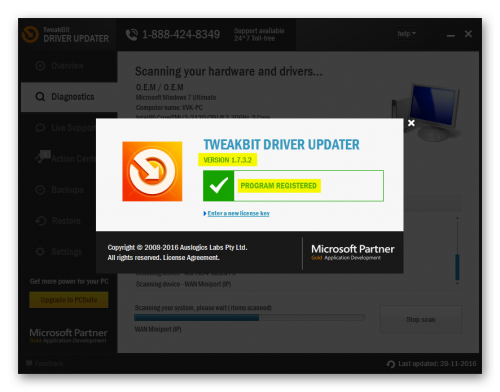Click the Live Support chat icon
Viewport: 500px width, 392px height.
(40, 128)
